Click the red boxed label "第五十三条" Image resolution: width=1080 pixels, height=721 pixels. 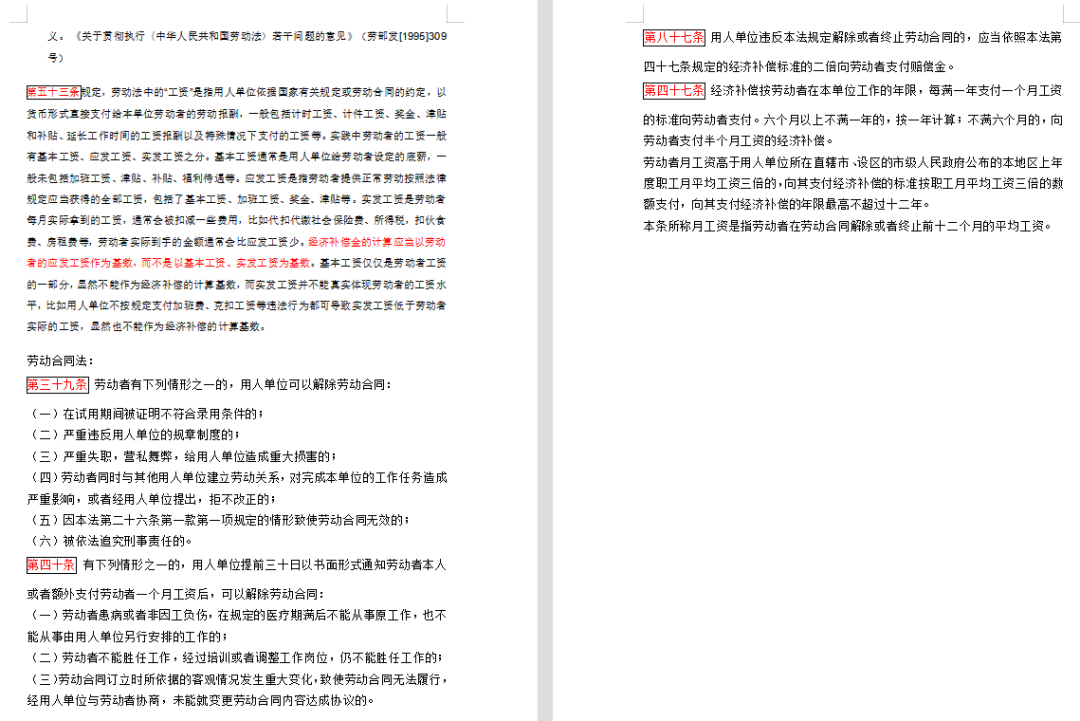[x=54, y=92]
